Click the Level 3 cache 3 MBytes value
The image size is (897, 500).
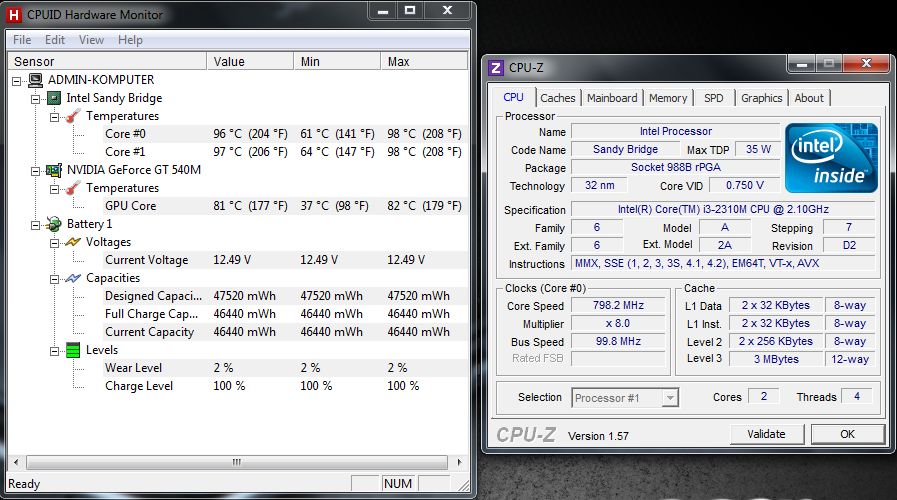776,359
